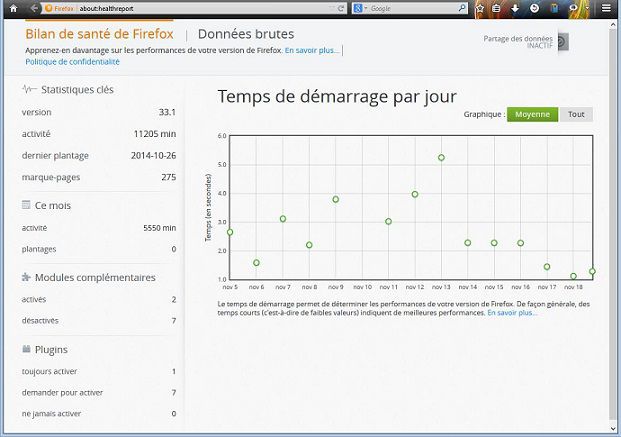621x437 pixels.
Task: Open the top En savoir plus link
Action: pos(312,51)
